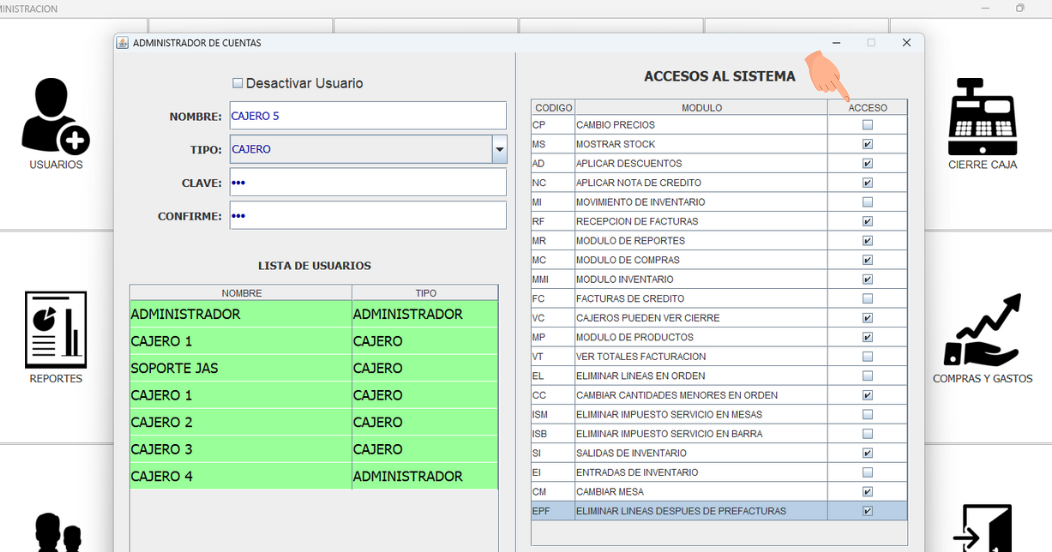Screen dimensions: 1052x552
Task: Open the Tipo combo box showing CAJERO
Action: click(360, 150)
